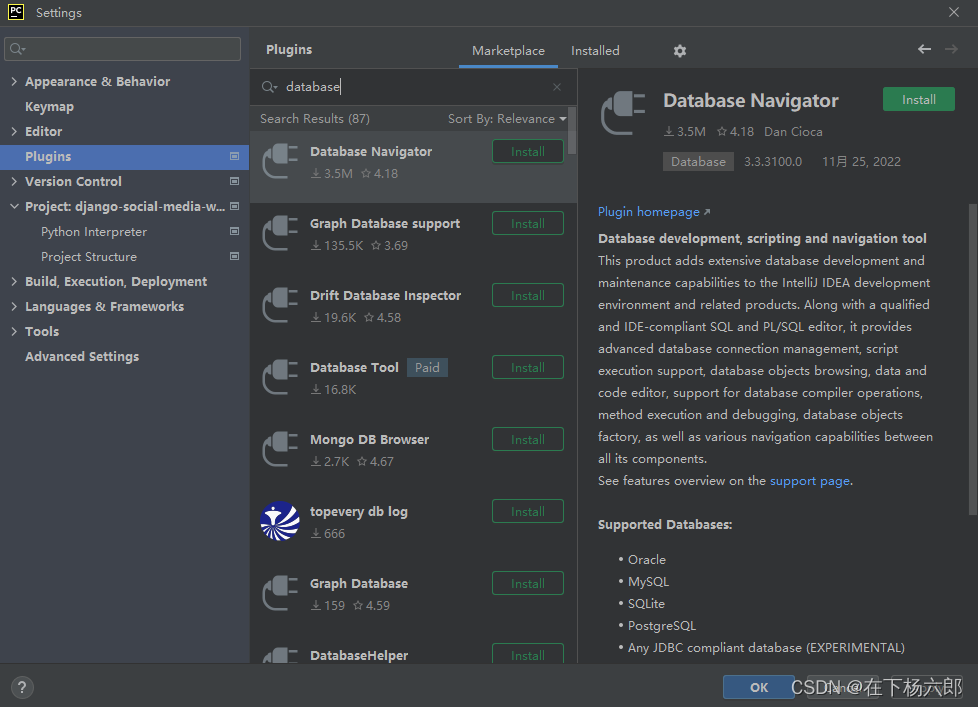
Task: Click the forward navigation arrow
Action: pos(951,49)
